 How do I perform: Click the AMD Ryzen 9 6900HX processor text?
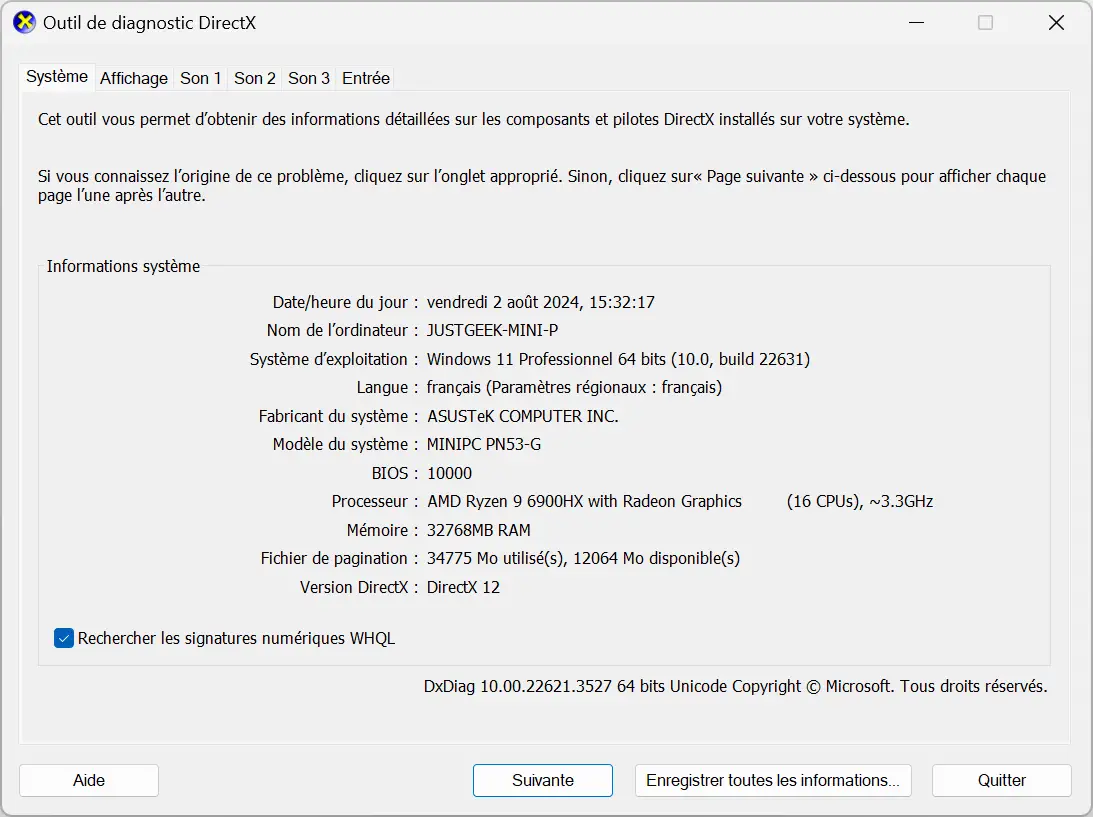[584, 501]
